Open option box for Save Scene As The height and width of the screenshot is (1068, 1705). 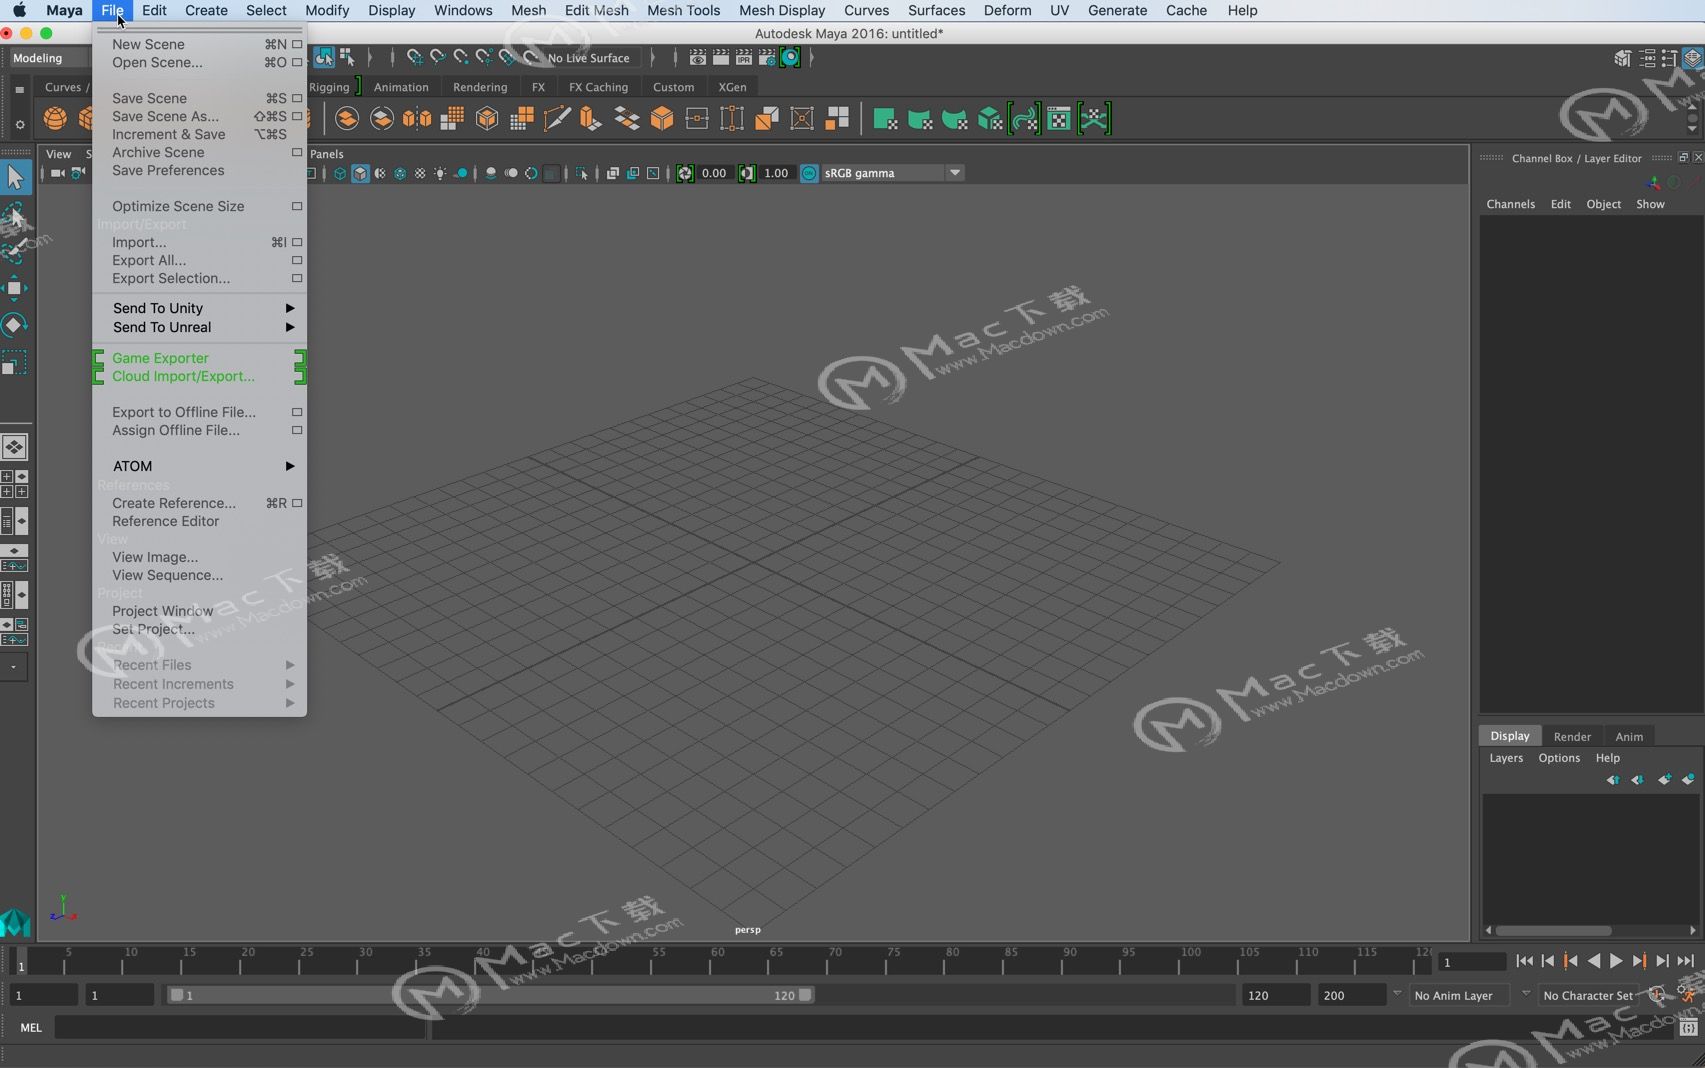click(x=297, y=116)
